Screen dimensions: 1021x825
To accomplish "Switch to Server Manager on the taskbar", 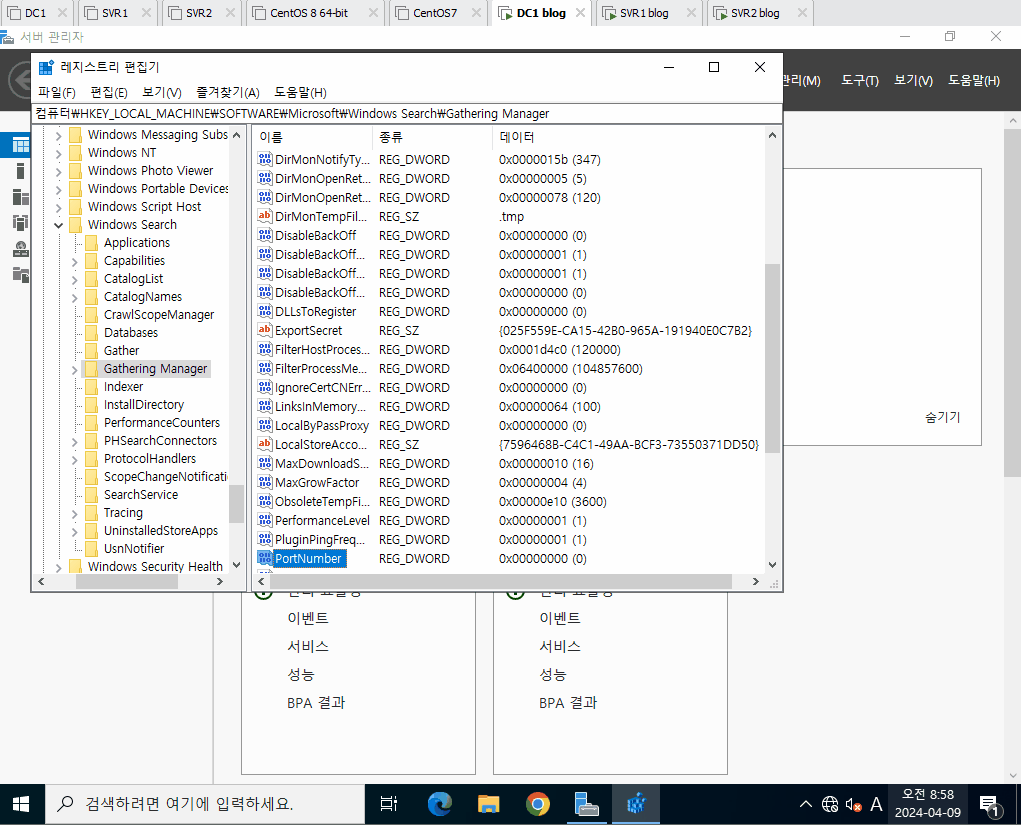I will point(587,805).
